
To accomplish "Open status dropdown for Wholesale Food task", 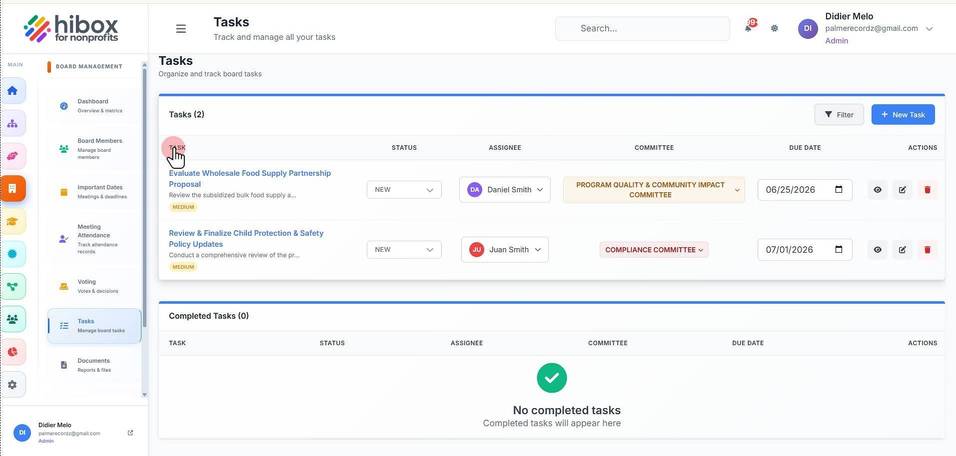I will 404,190.
